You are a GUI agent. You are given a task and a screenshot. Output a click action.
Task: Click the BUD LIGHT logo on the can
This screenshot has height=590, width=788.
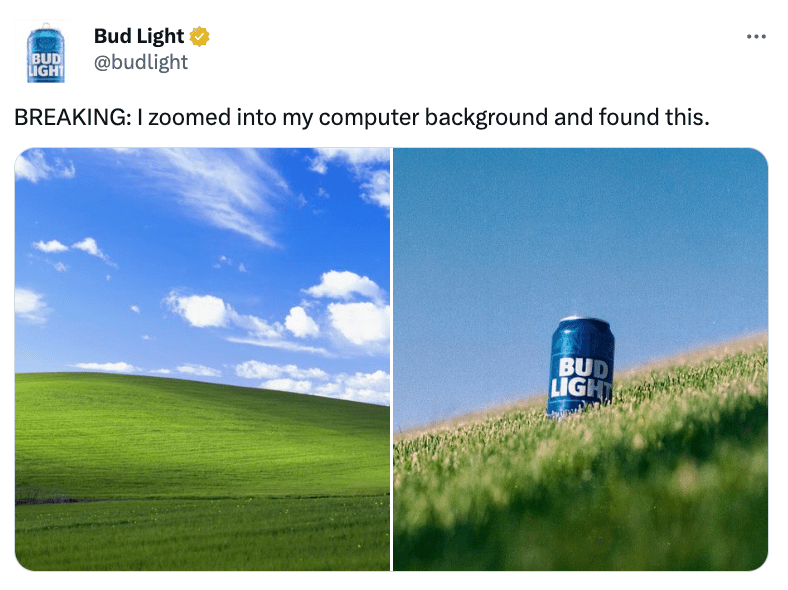click(582, 378)
